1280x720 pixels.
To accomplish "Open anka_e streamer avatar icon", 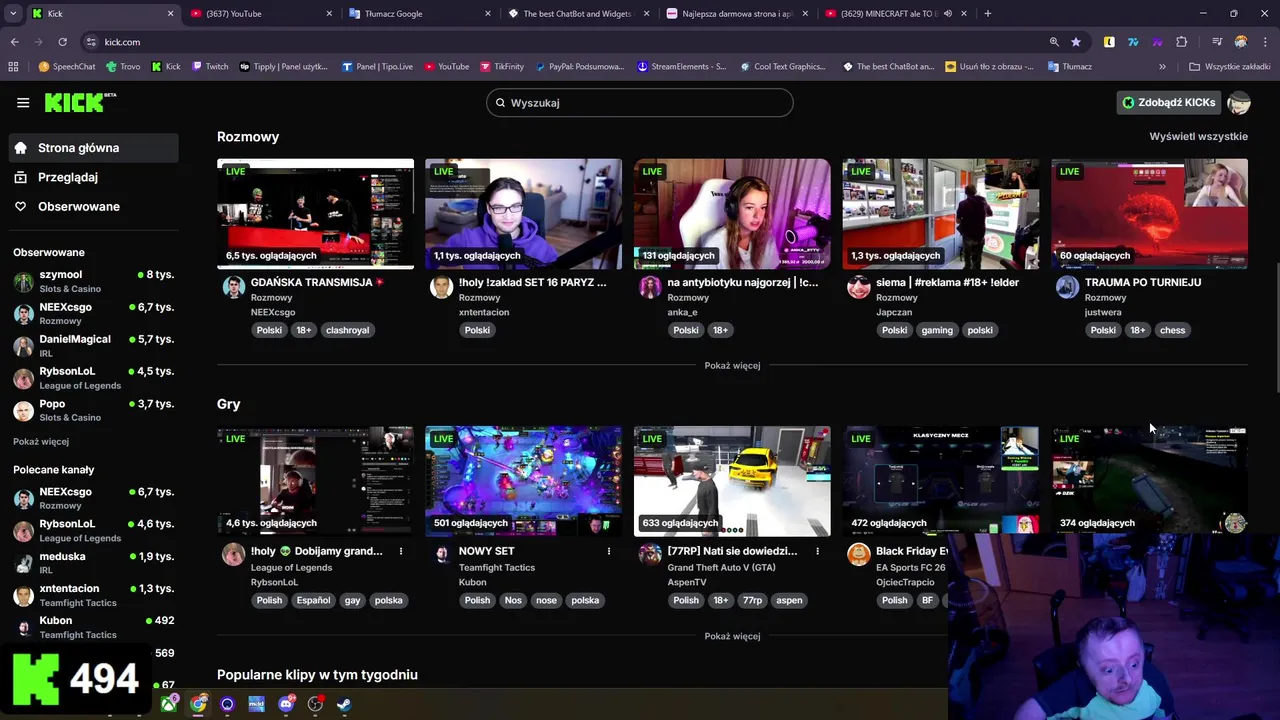I will click(650, 288).
